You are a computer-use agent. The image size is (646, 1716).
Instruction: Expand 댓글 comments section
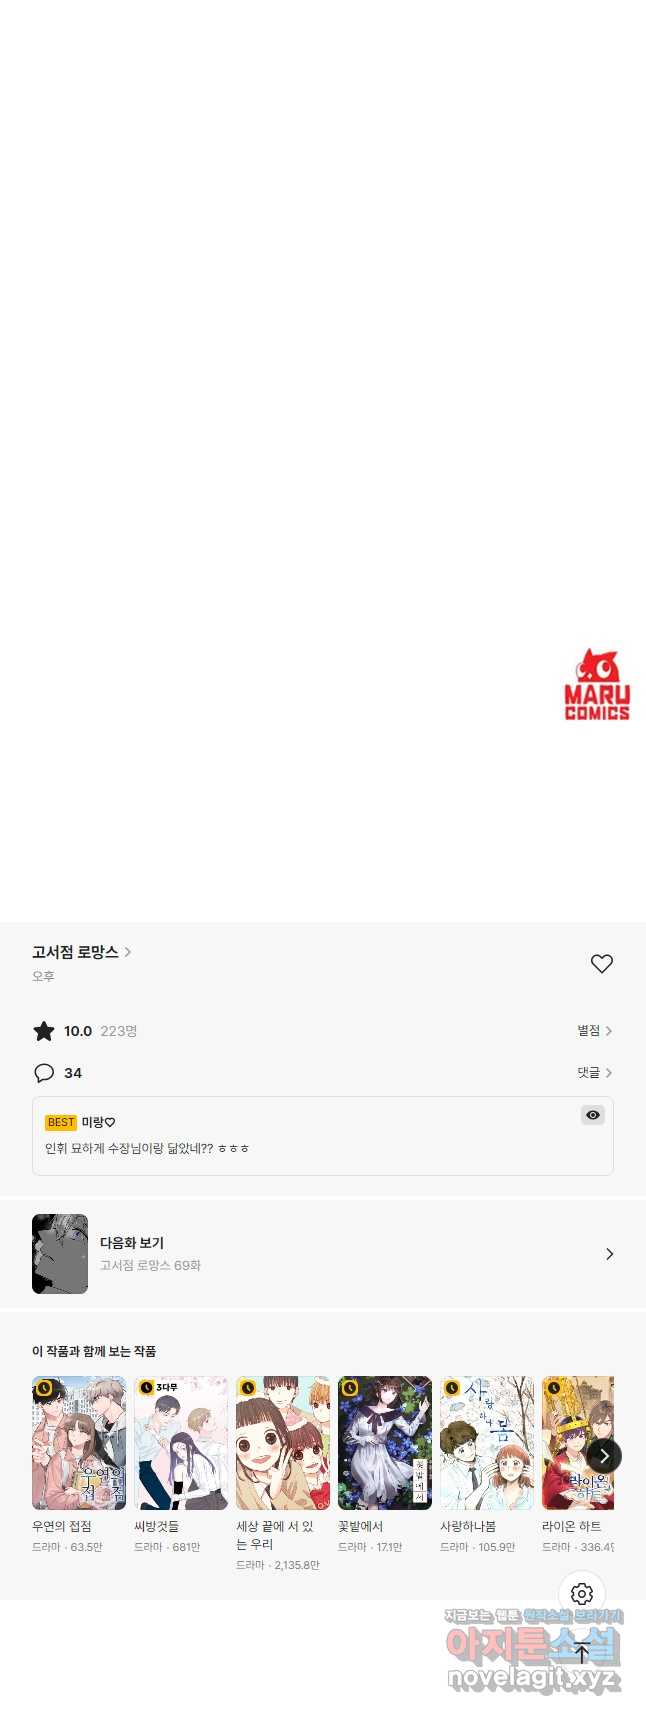click(594, 1073)
